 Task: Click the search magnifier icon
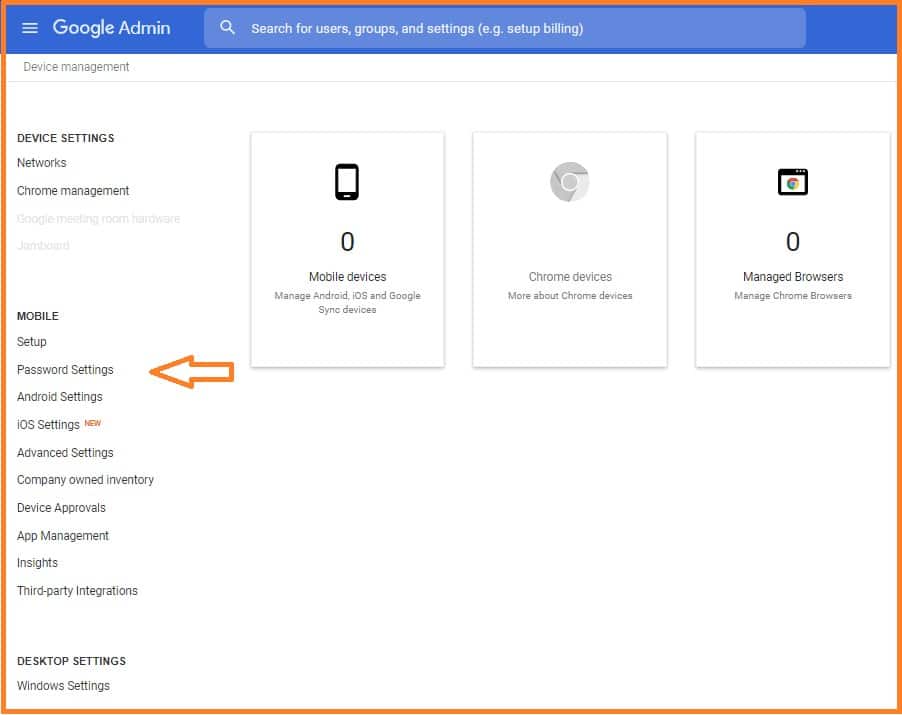(228, 28)
